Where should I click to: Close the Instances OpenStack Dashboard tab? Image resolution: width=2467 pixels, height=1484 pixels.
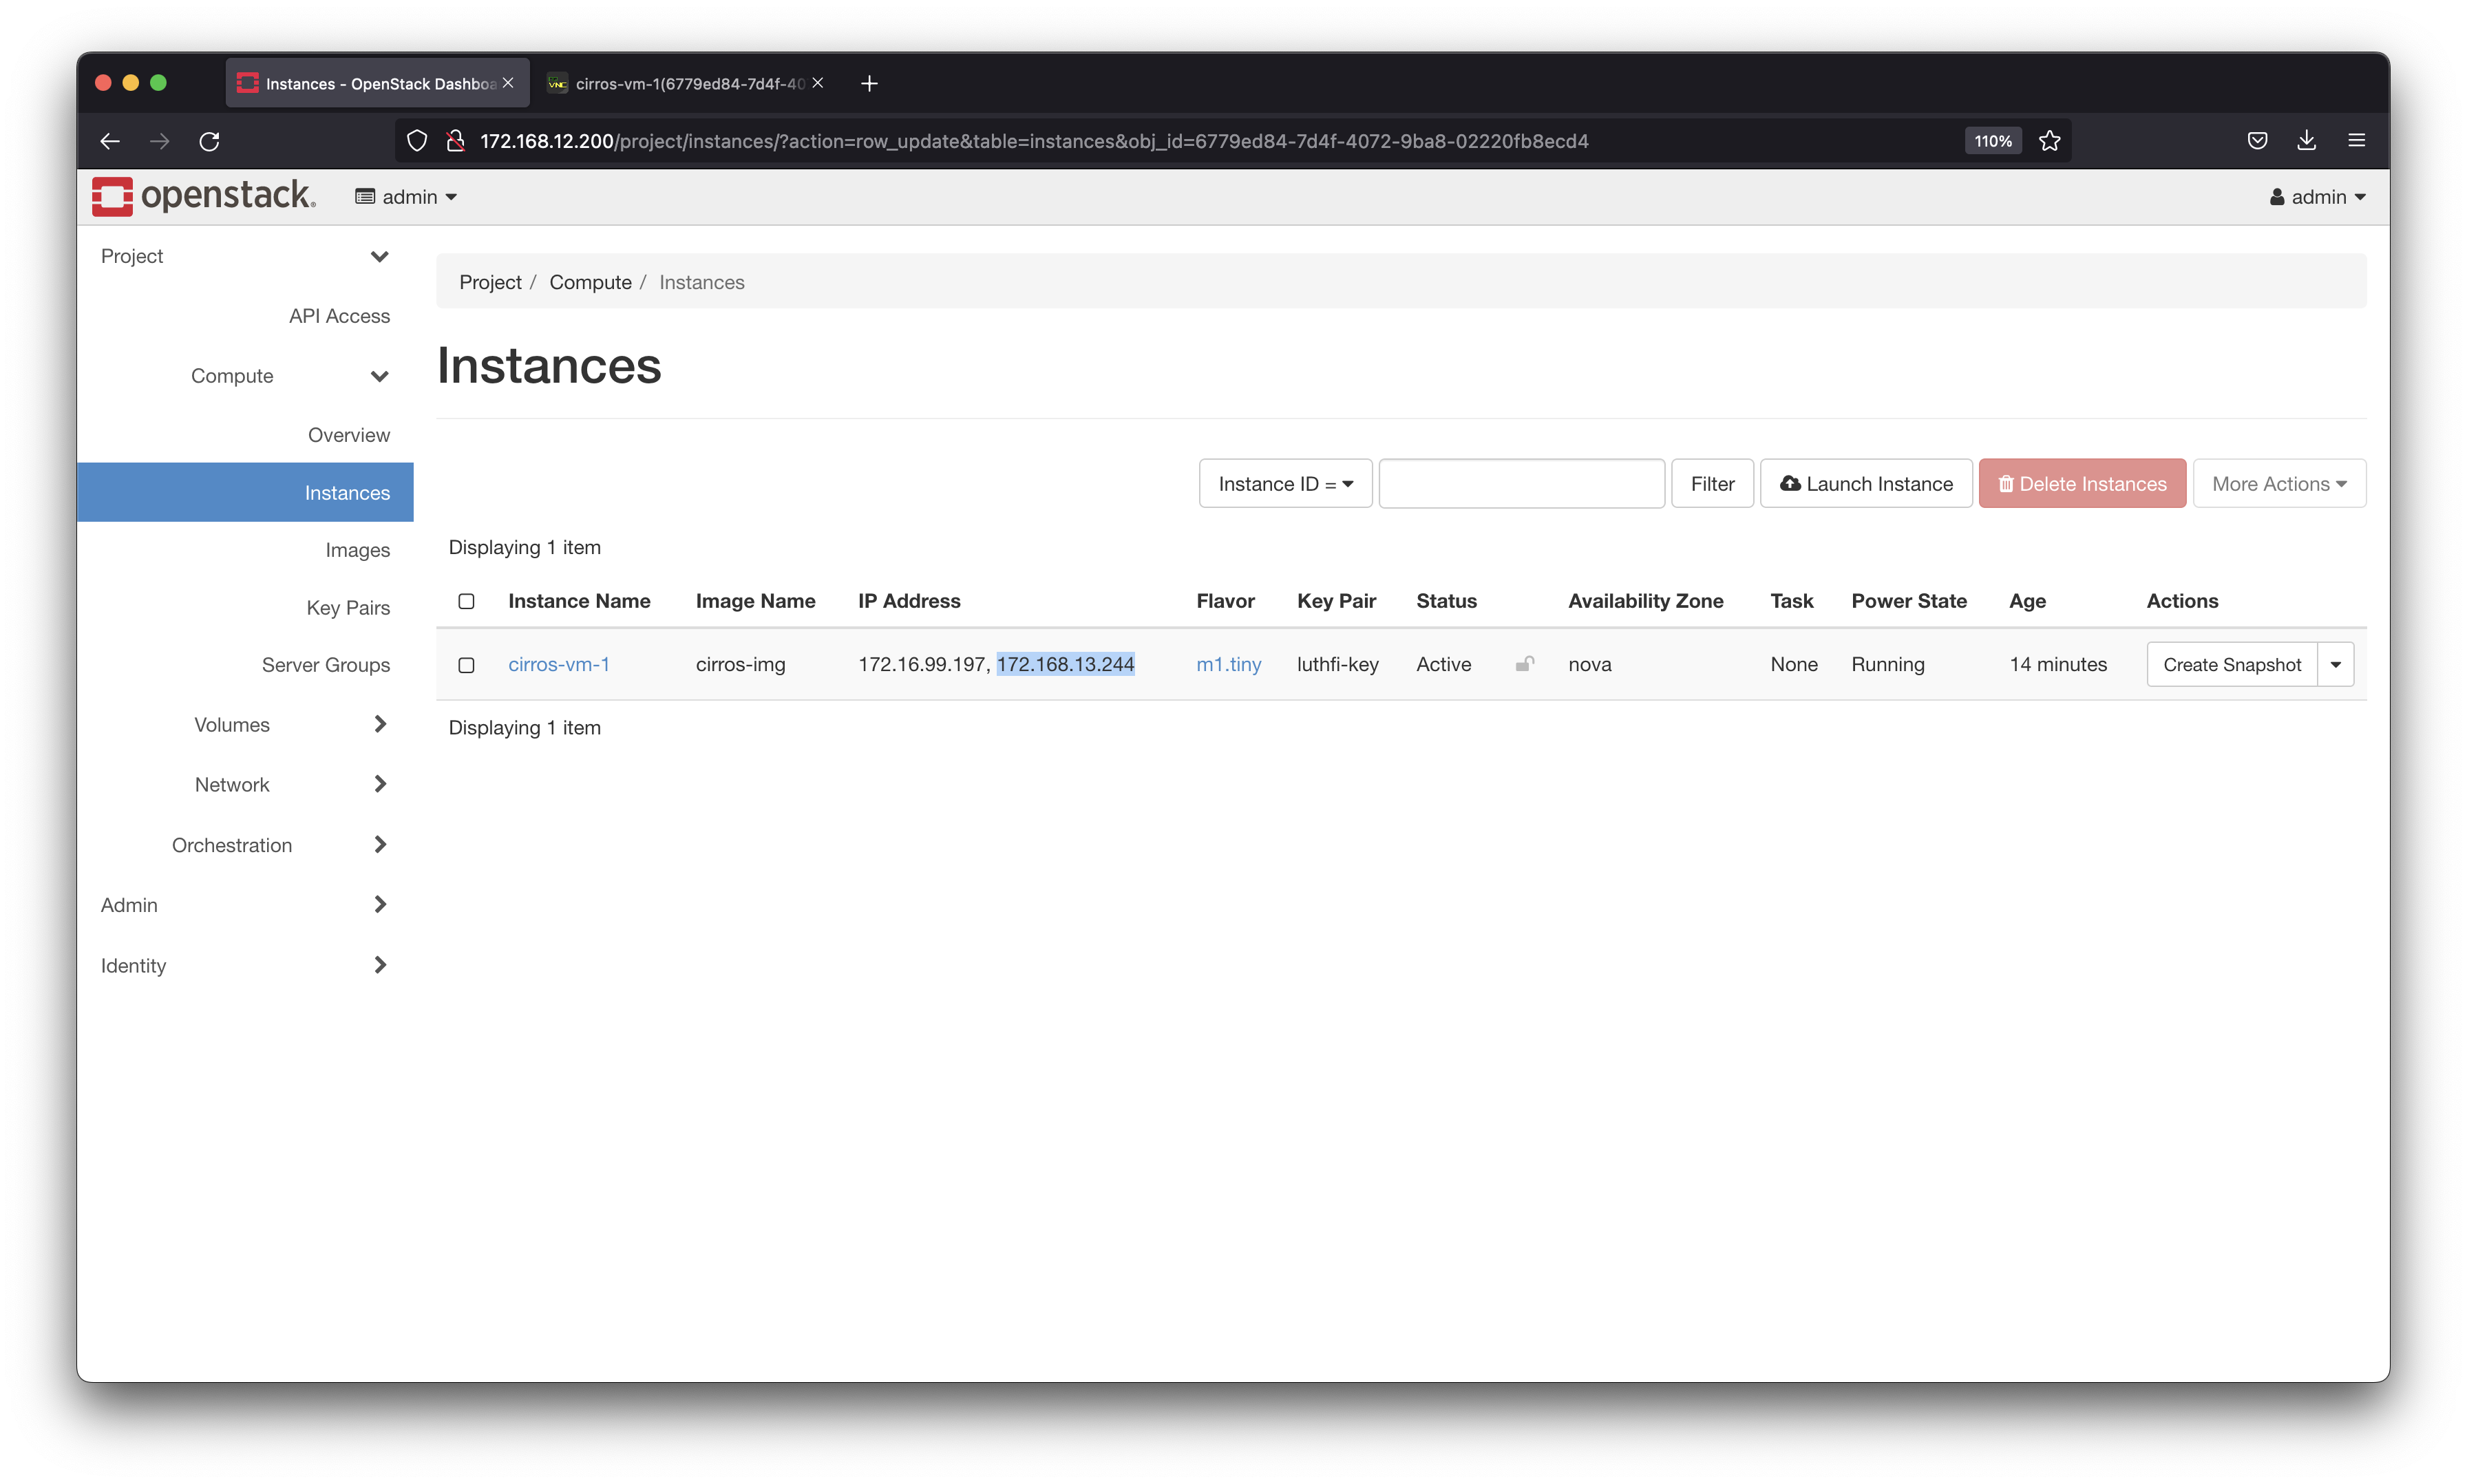click(x=508, y=83)
